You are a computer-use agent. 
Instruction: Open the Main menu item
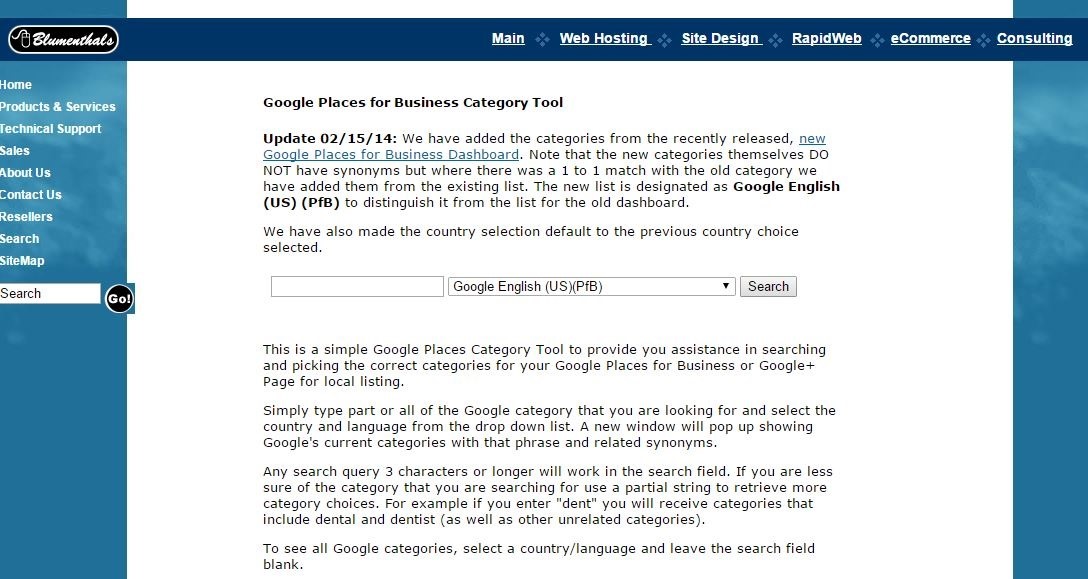point(508,39)
